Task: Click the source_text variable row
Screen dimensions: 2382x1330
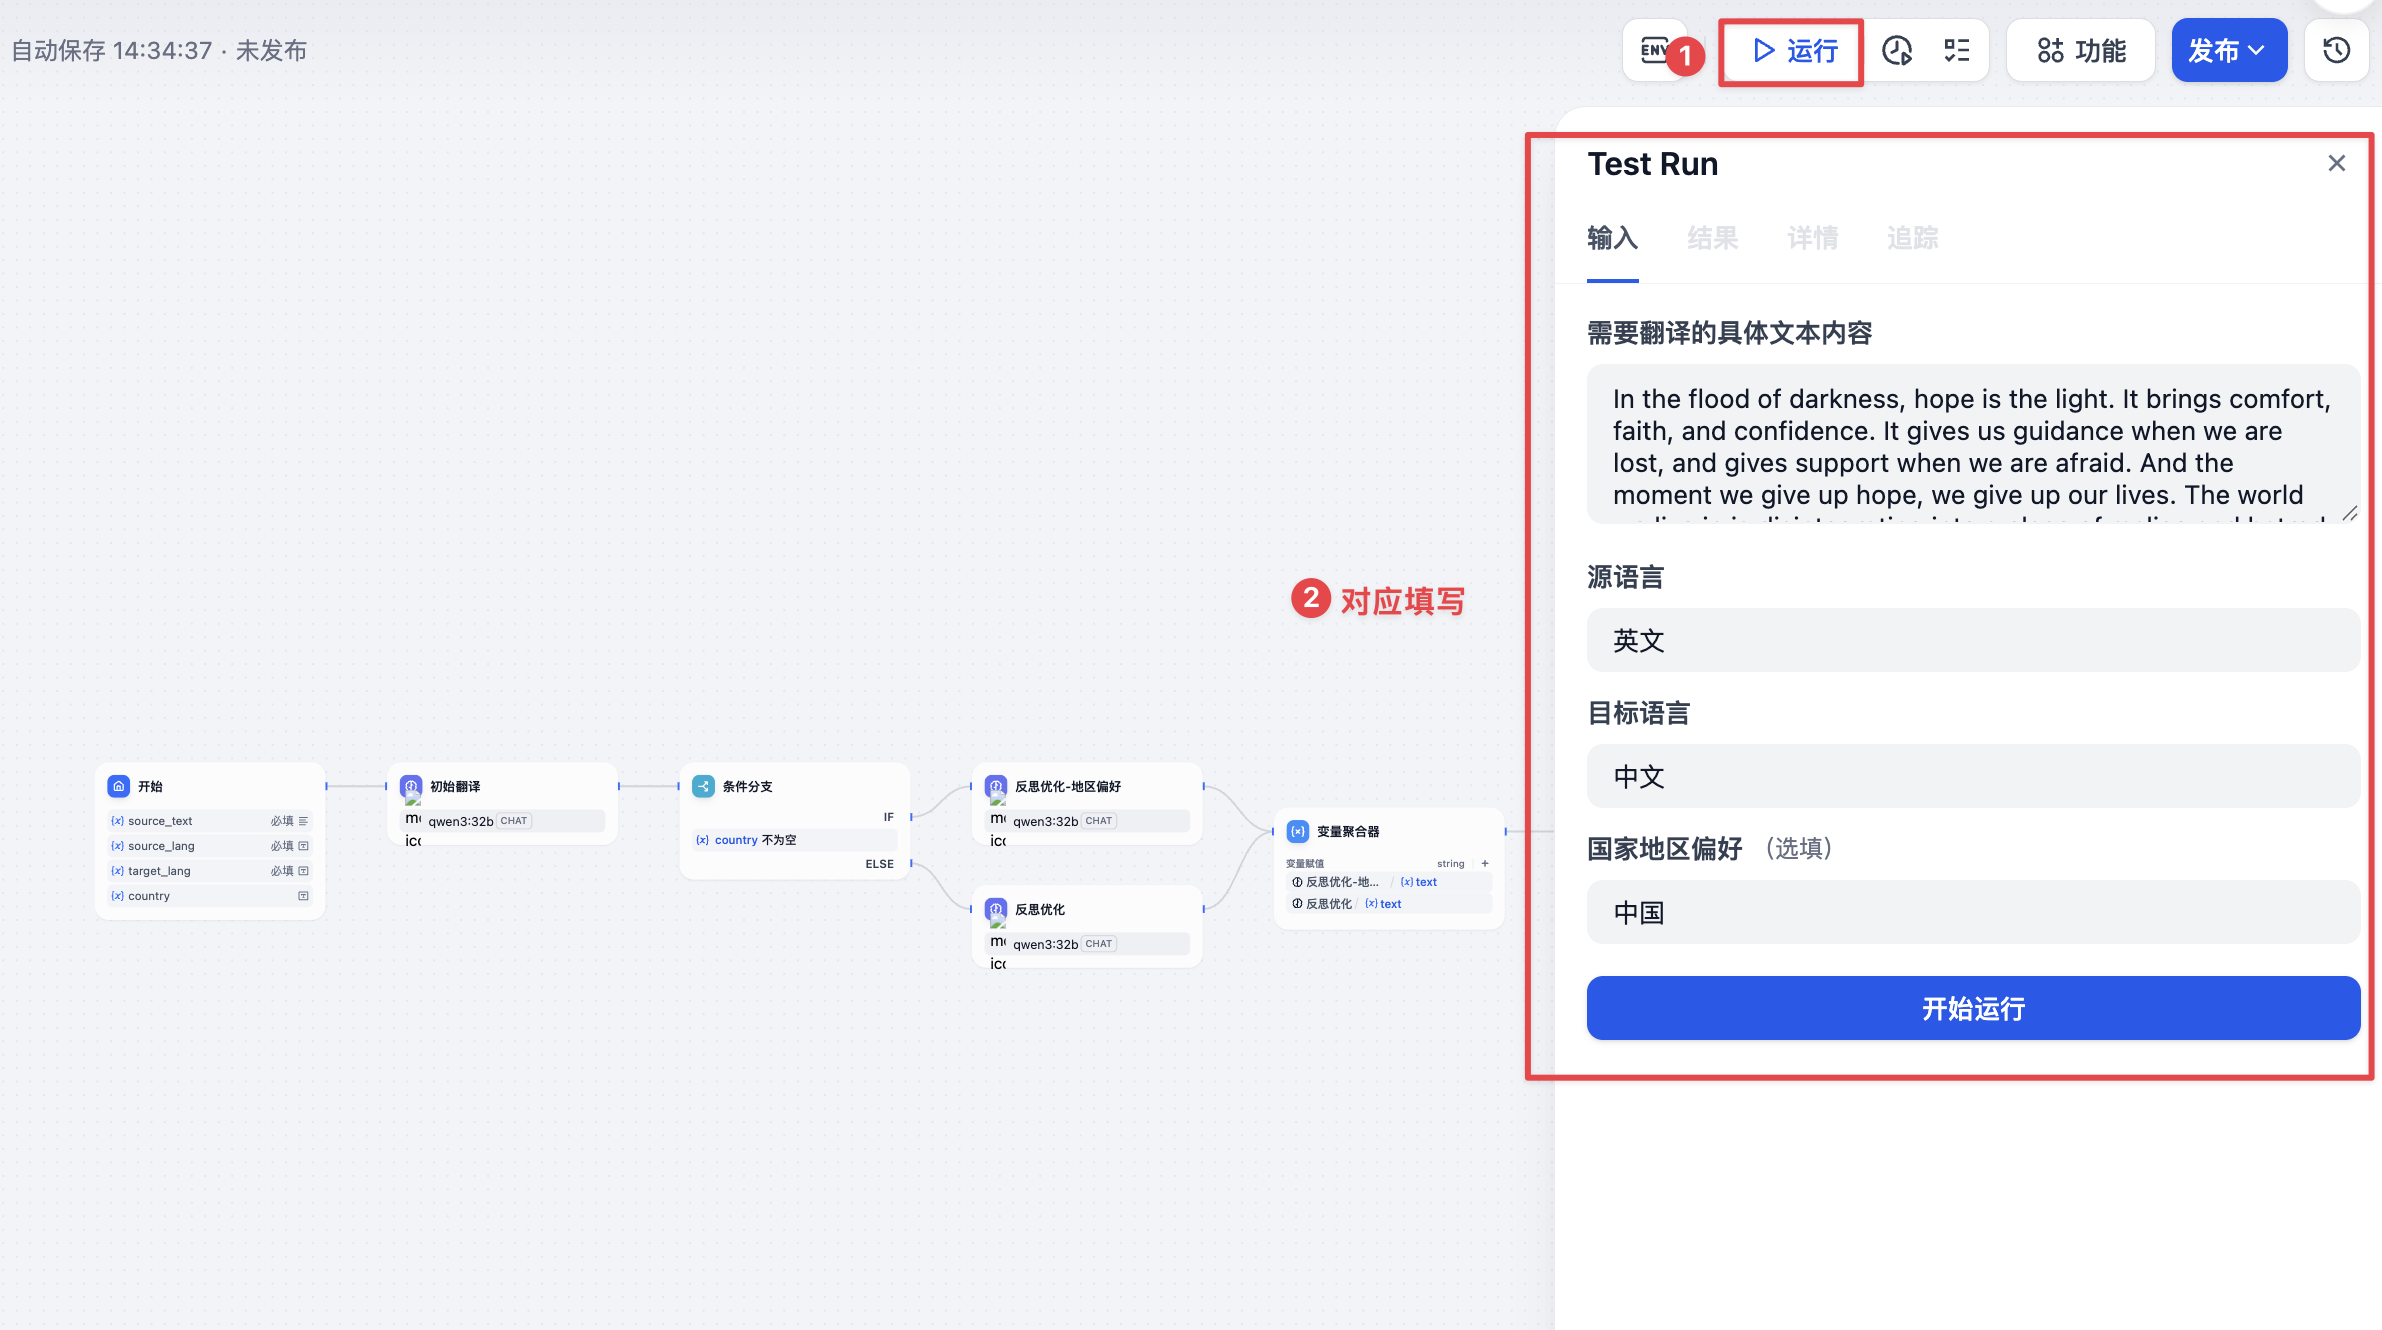Action: tap(210, 821)
